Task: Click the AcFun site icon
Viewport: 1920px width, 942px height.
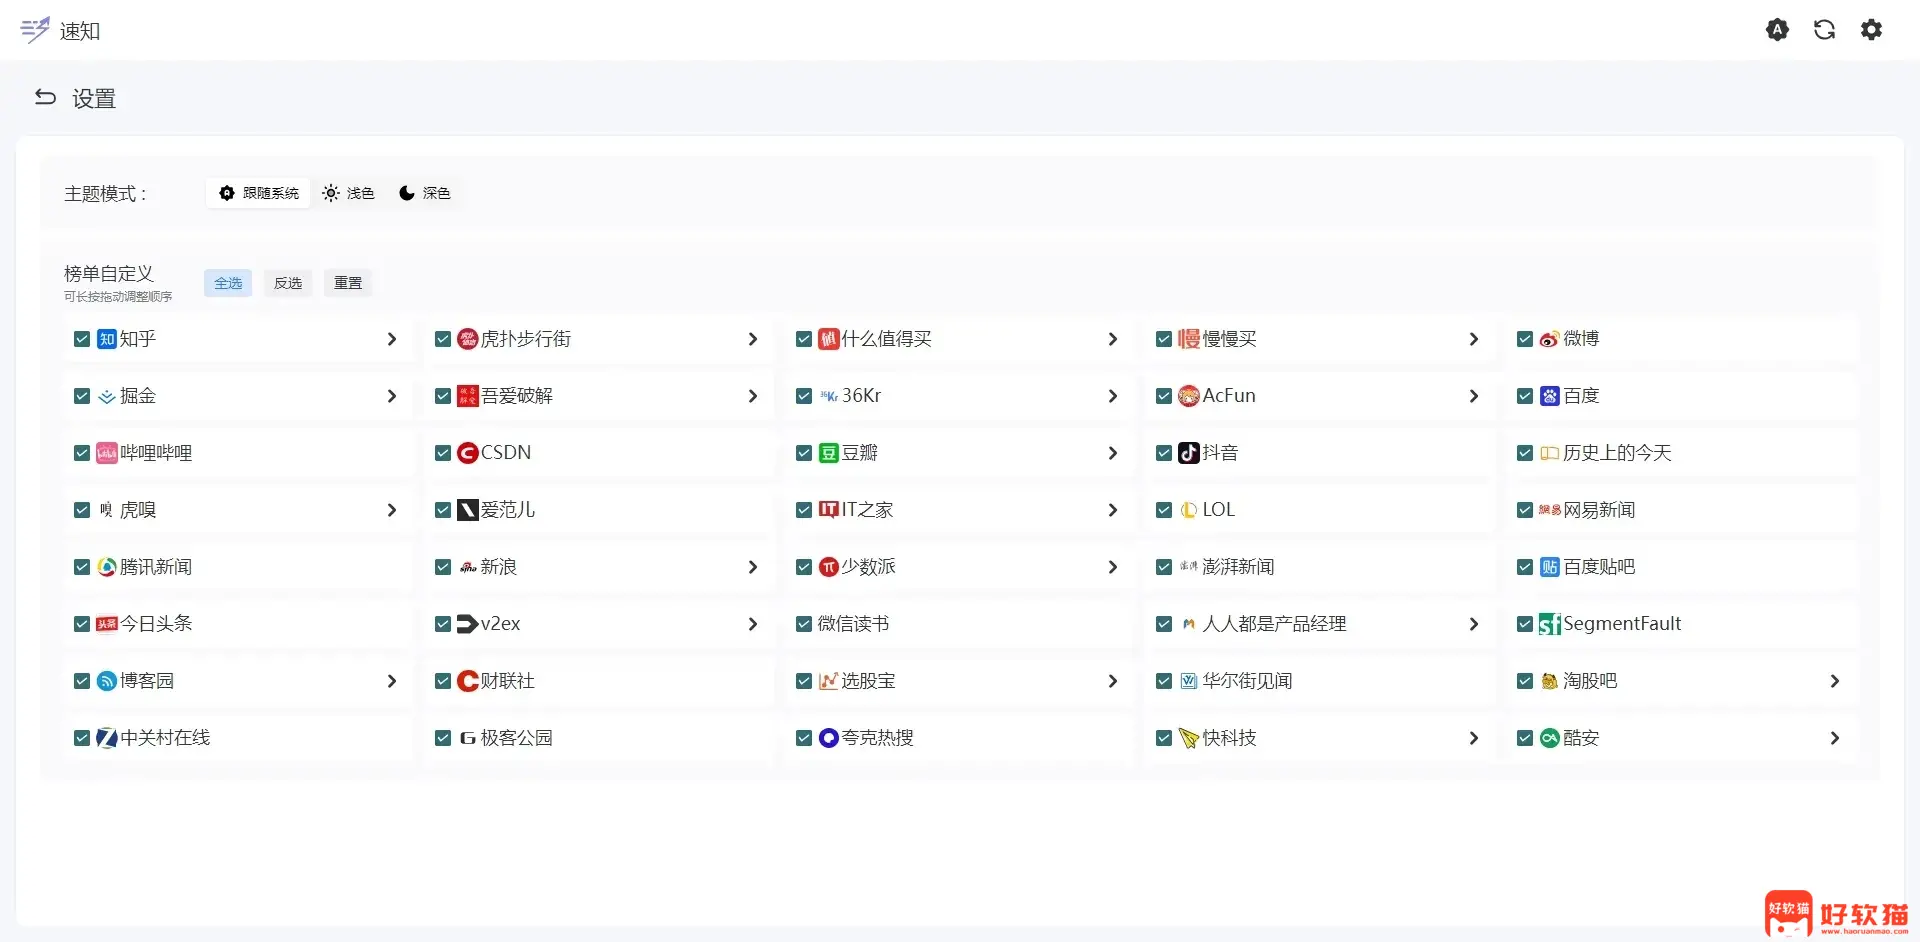Action: (1189, 396)
